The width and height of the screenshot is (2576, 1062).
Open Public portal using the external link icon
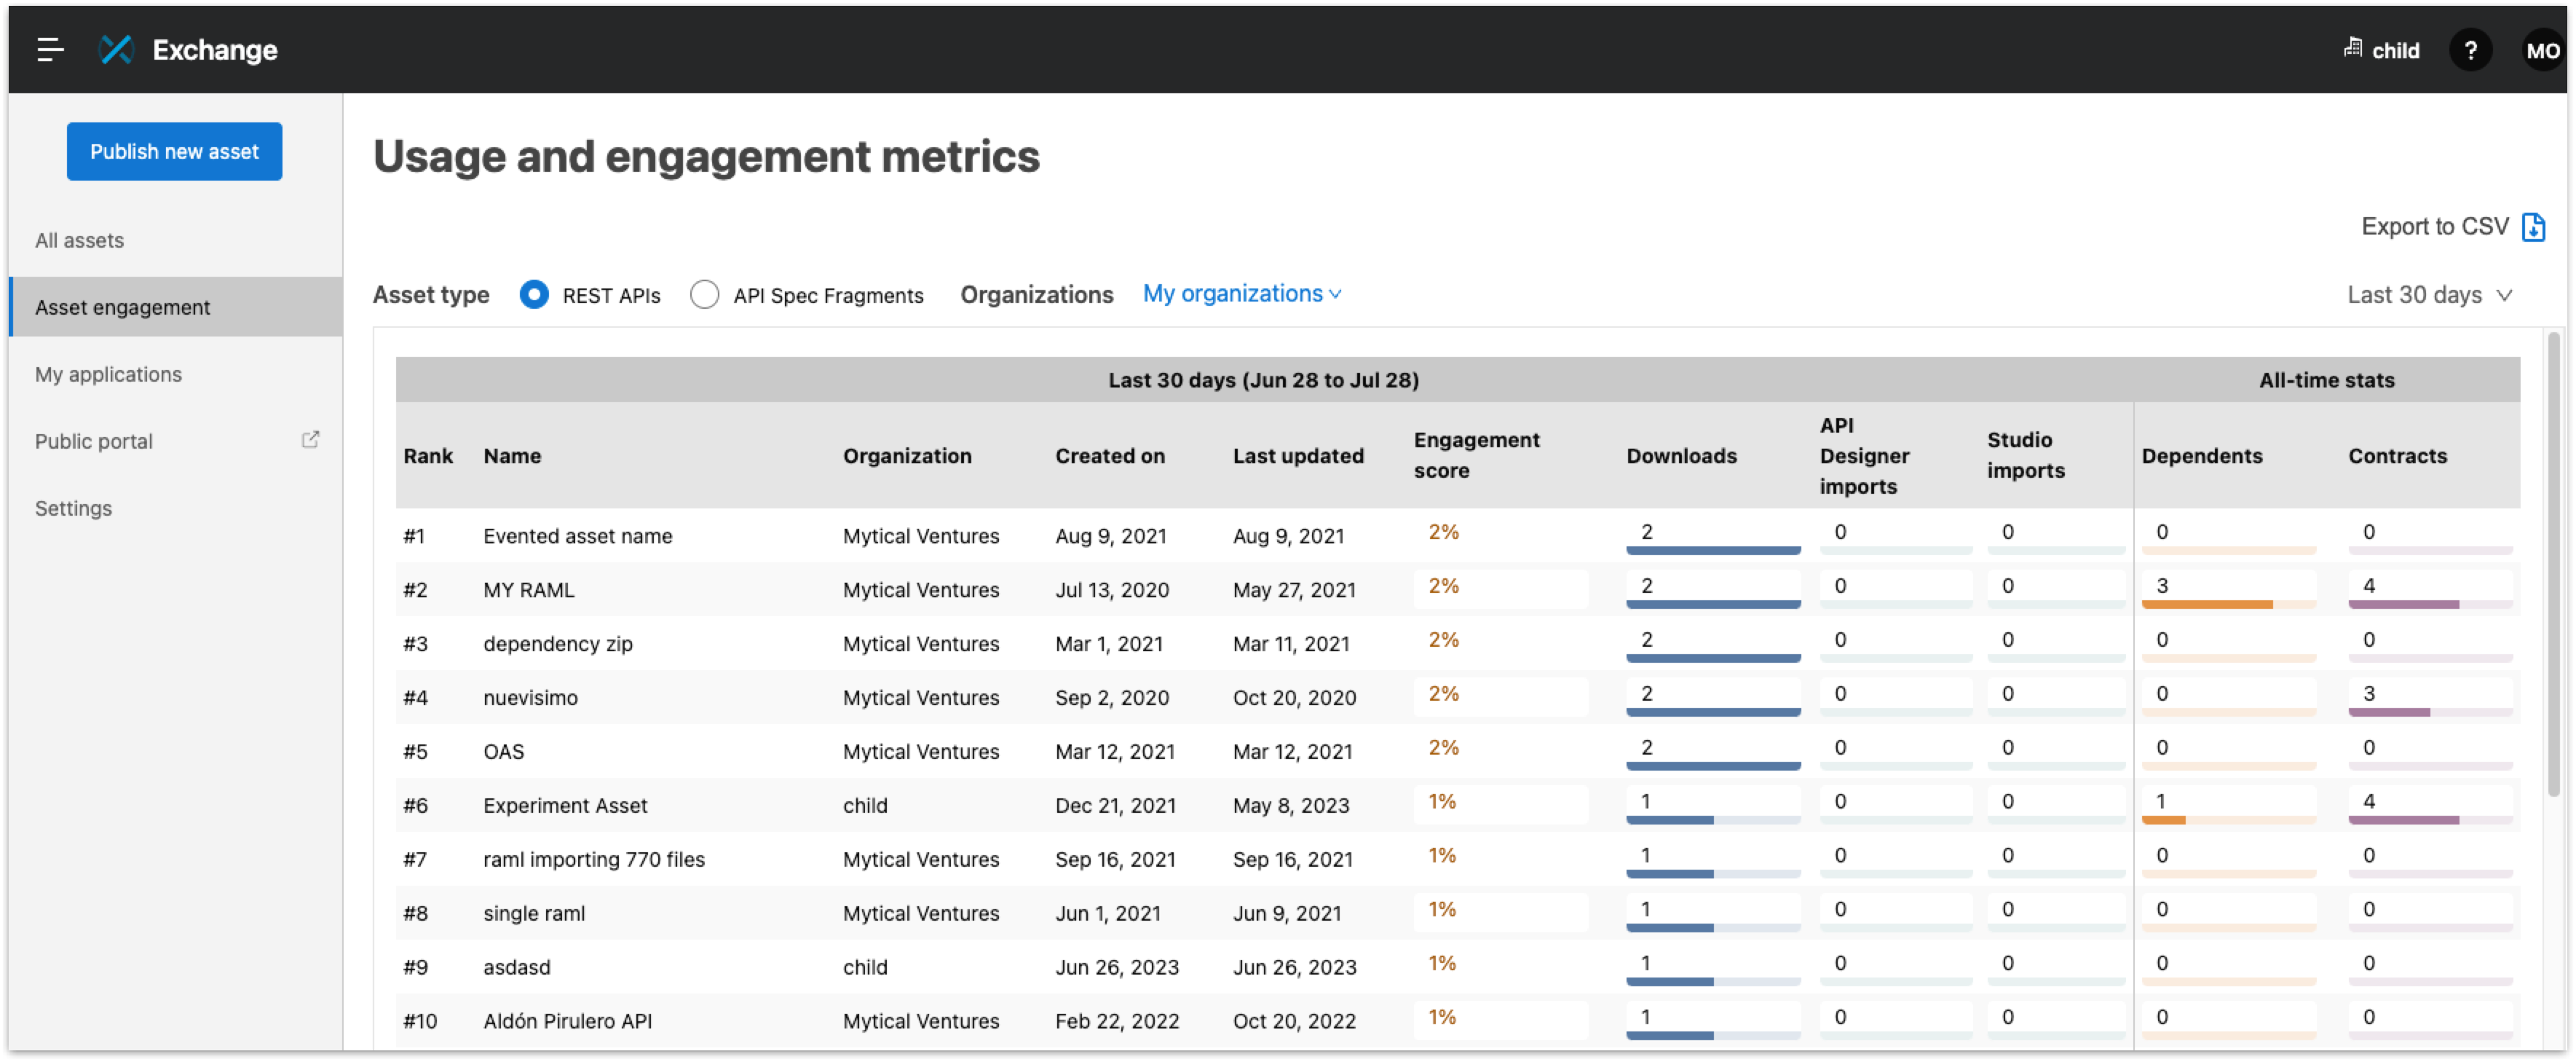310,439
